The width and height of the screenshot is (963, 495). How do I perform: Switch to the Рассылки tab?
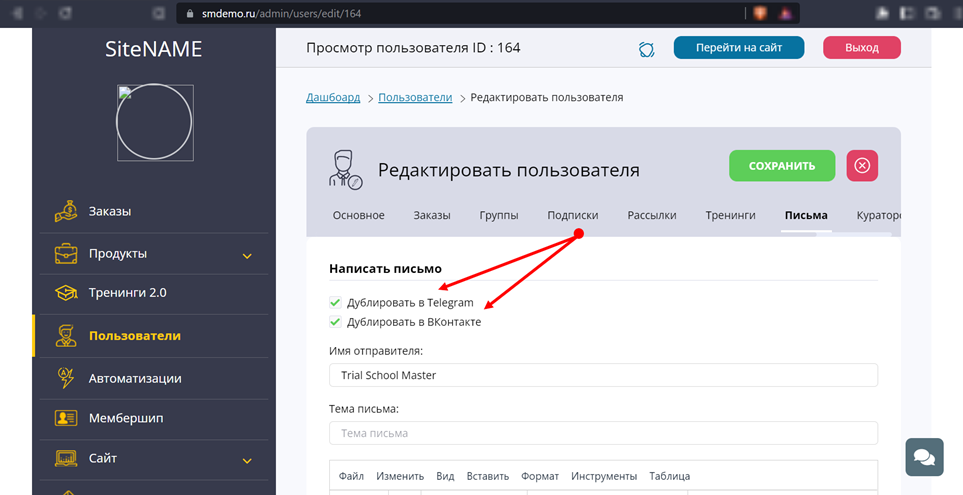point(652,216)
